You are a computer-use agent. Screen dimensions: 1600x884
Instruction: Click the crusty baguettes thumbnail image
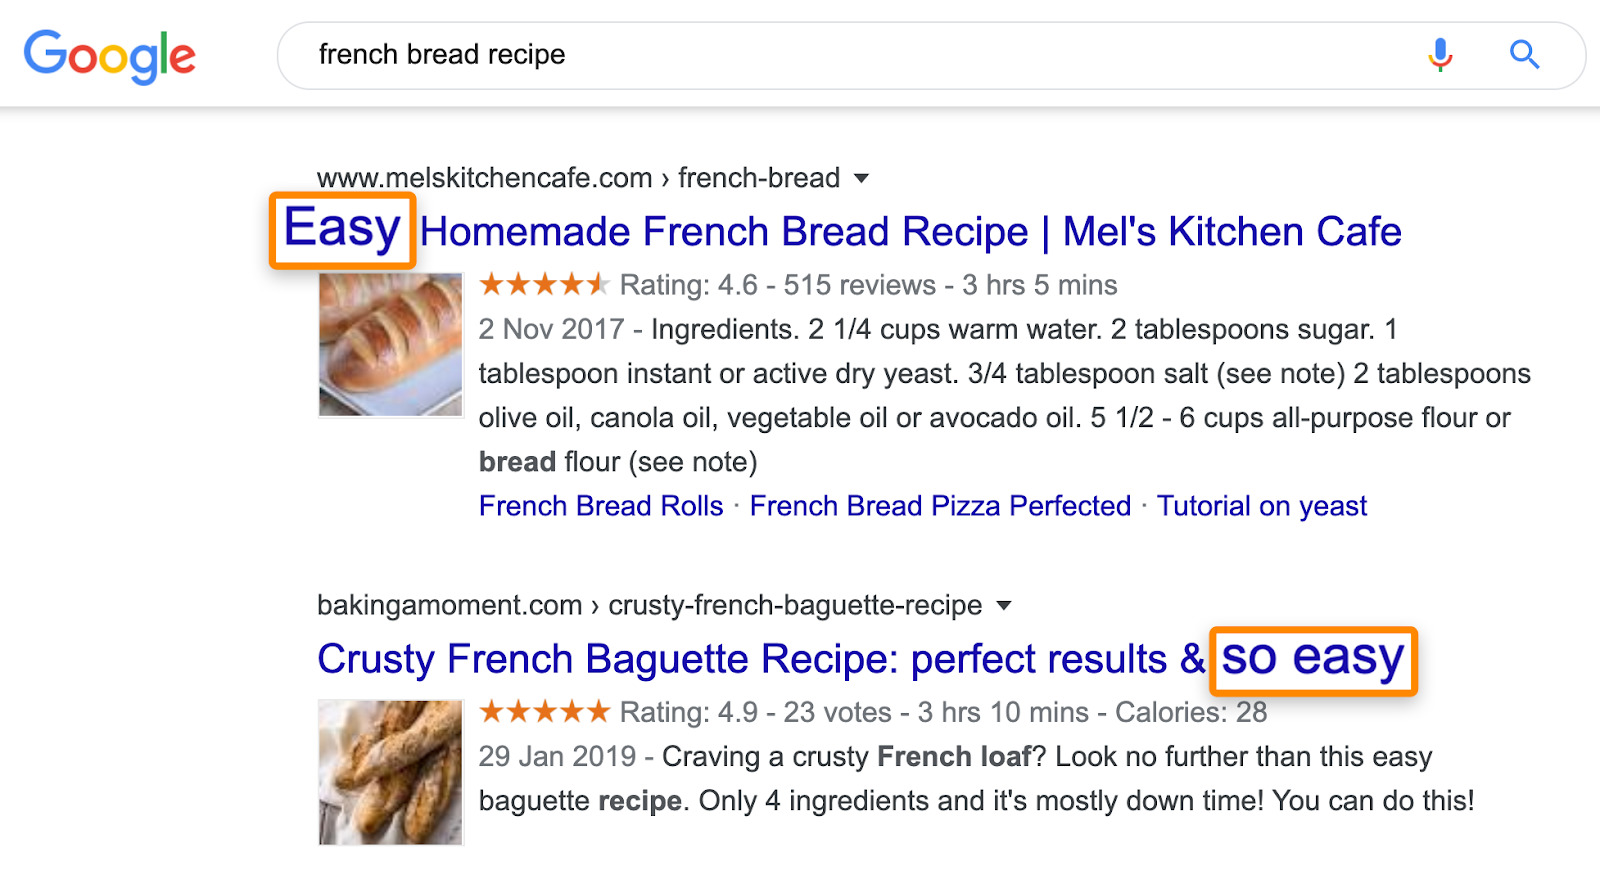click(x=391, y=772)
